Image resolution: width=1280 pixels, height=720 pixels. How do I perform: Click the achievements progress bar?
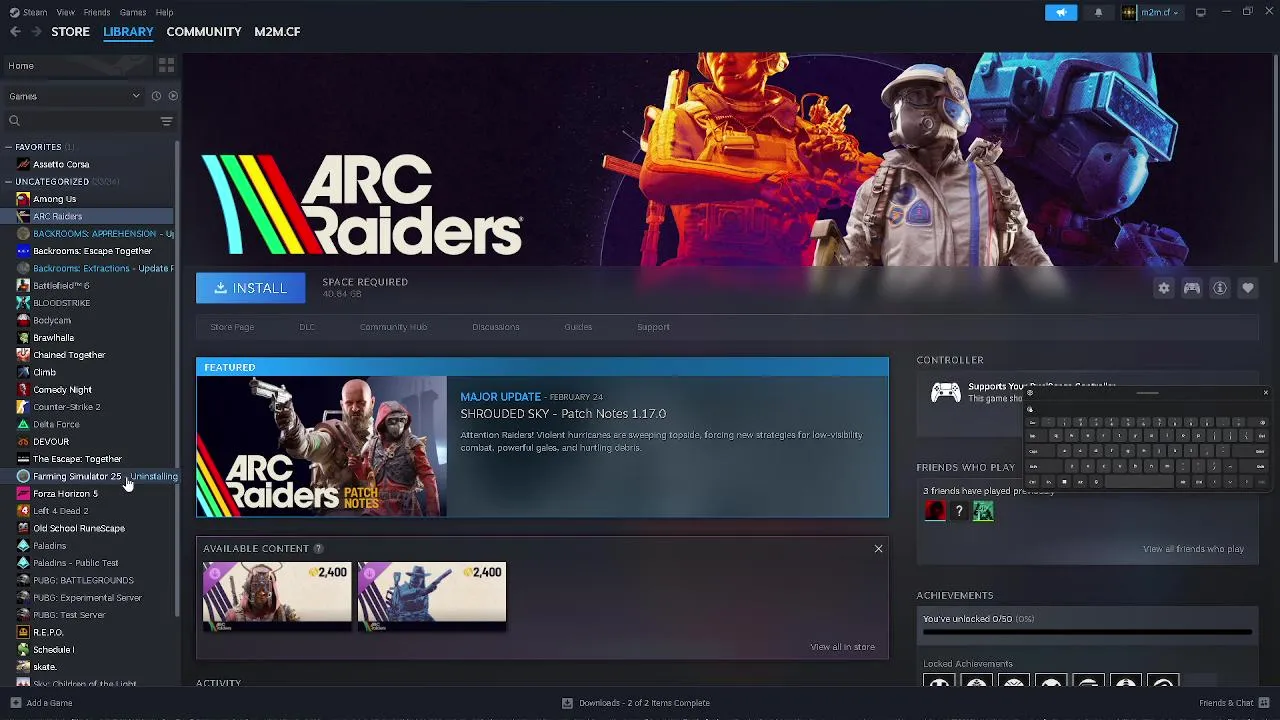click(1087, 633)
